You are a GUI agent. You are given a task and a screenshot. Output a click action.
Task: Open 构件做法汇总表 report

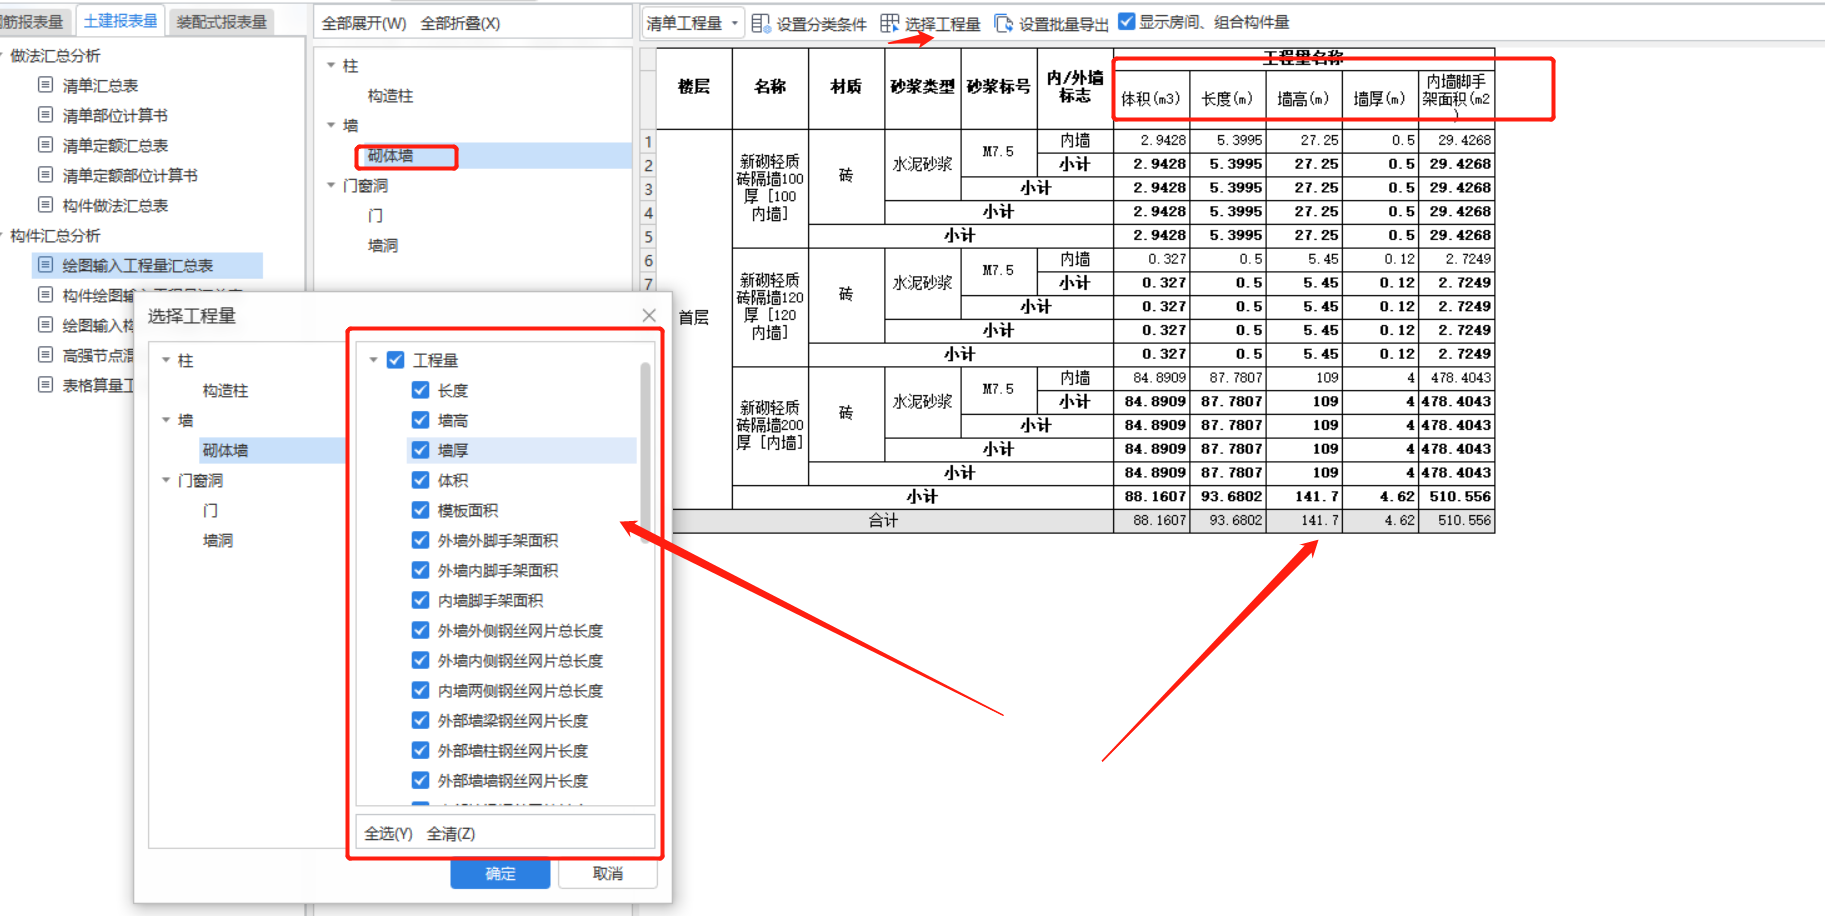click(x=115, y=205)
